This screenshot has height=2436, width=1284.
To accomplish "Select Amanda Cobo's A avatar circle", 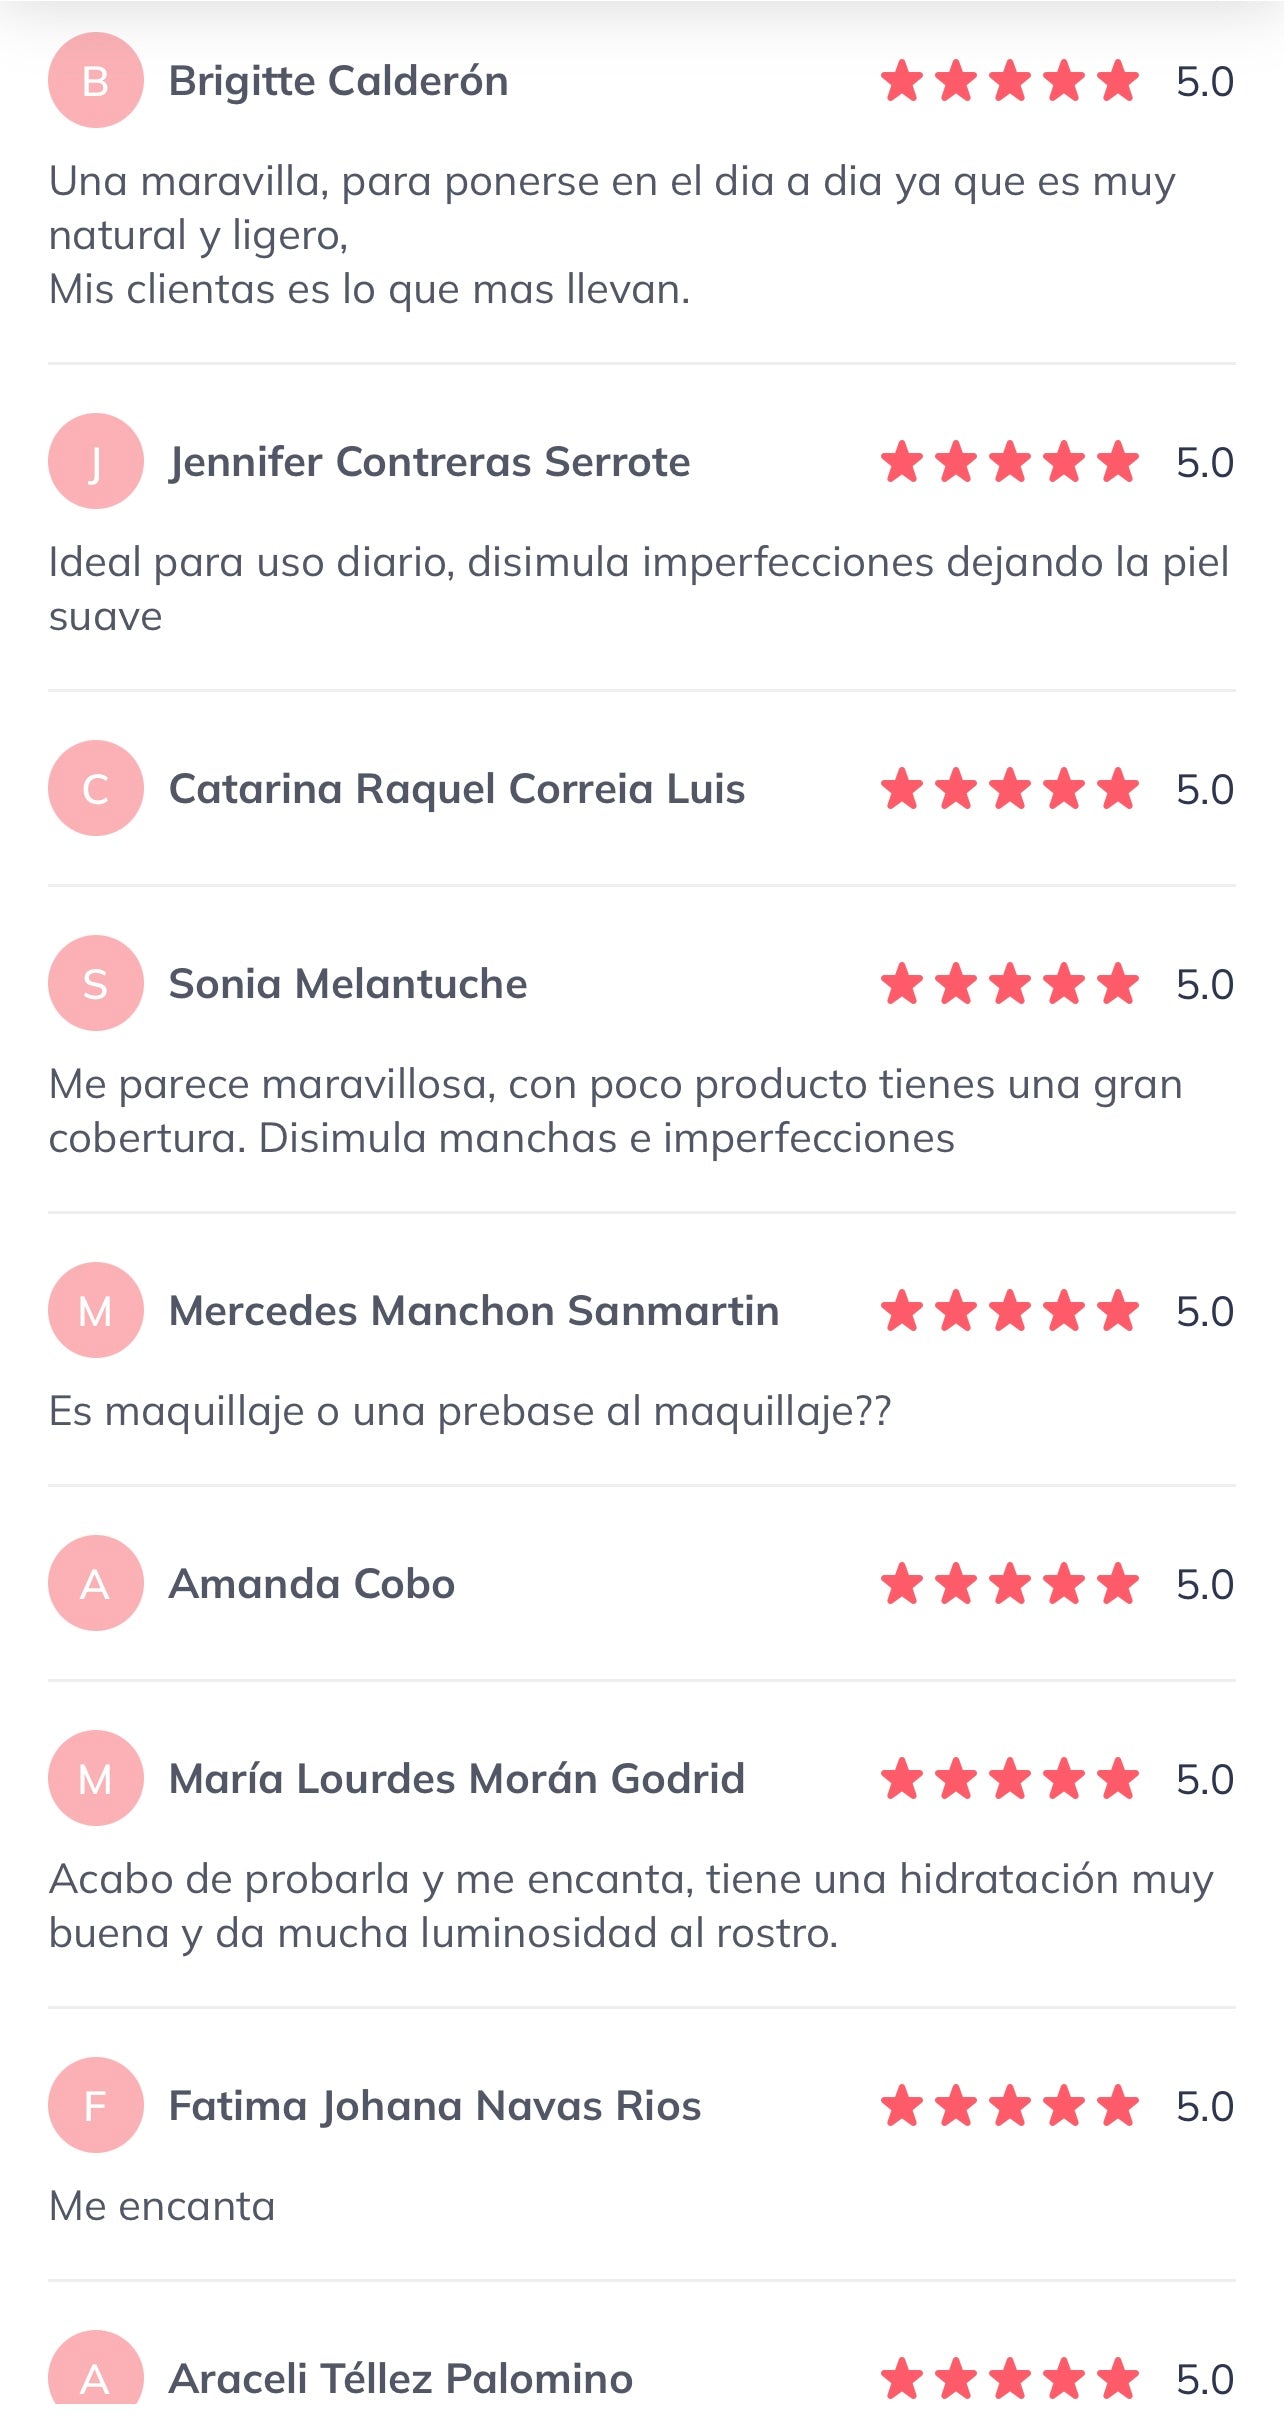I will pyautogui.click(x=96, y=1584).
